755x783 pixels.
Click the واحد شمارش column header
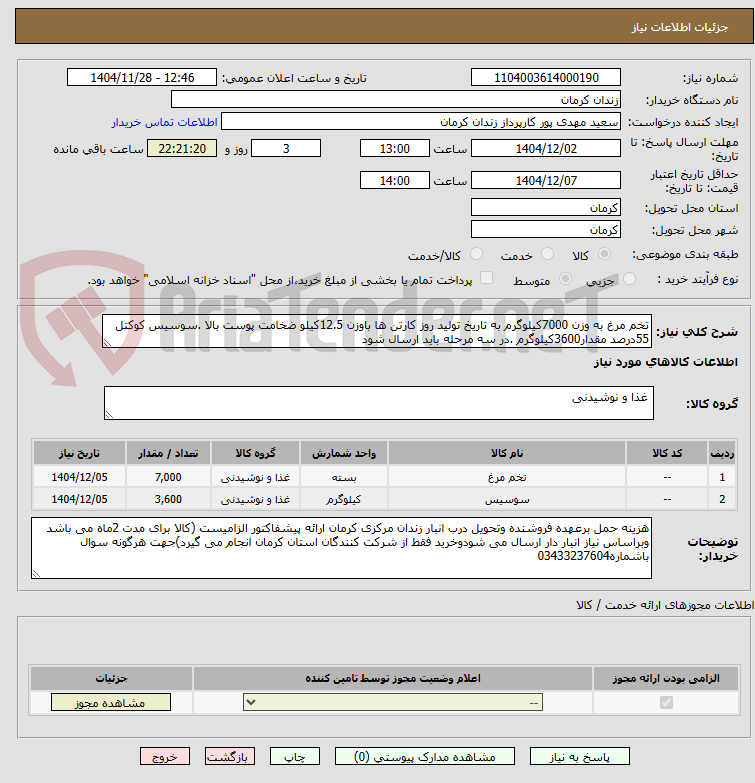coord(344,453)
